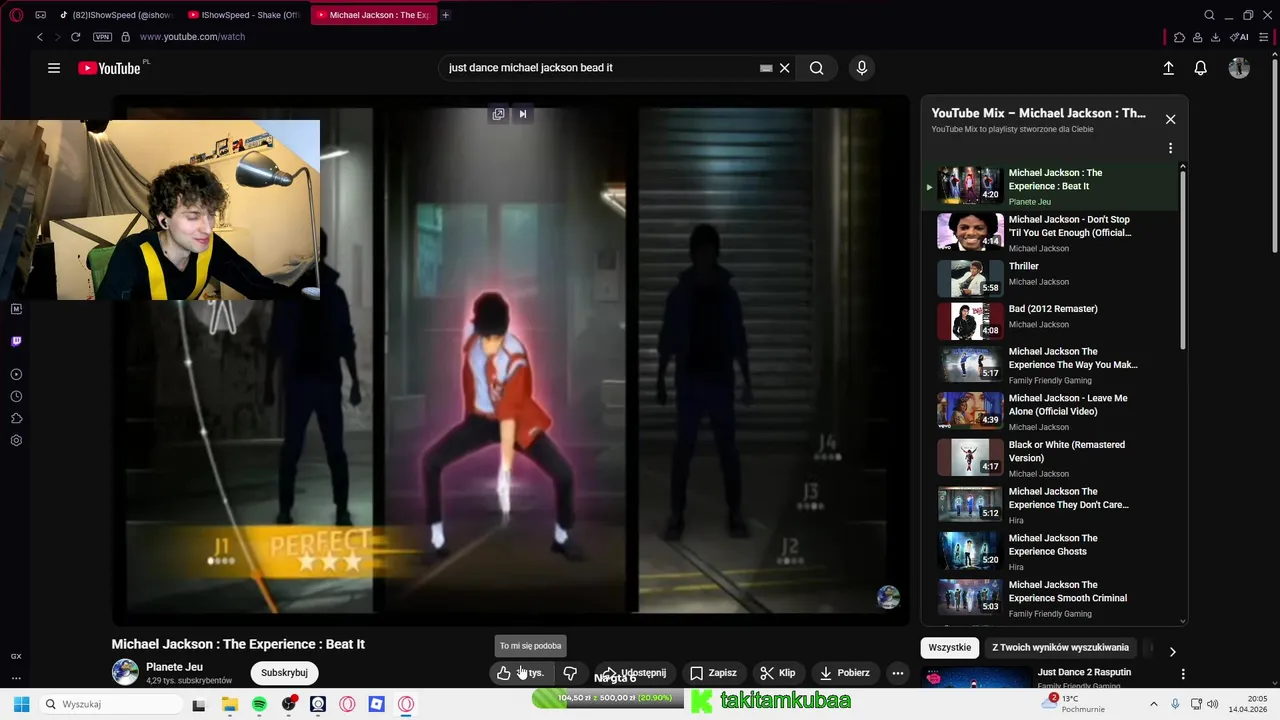This screenshot has width=1280, height=720.
Task: Play The Experience Ghosts from mix
Action: [1050, 551]
